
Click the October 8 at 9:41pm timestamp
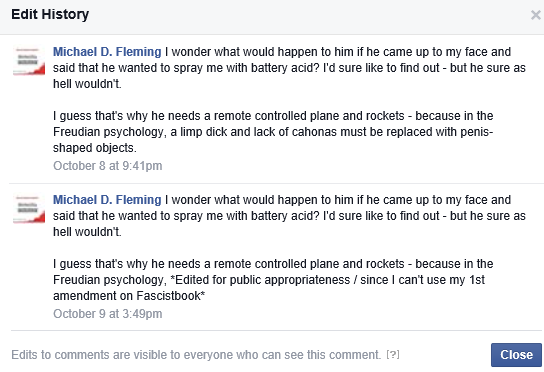(x=108, y=166)
